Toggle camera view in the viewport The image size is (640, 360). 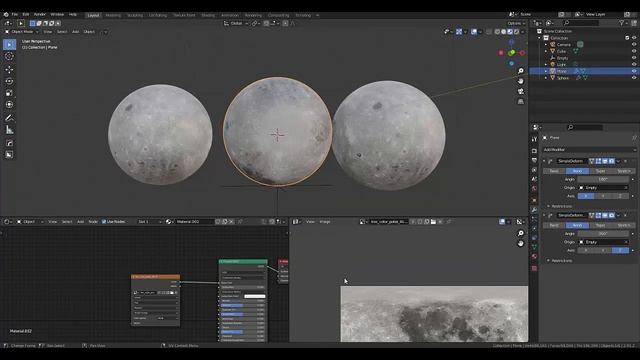[x=521, y=91]
